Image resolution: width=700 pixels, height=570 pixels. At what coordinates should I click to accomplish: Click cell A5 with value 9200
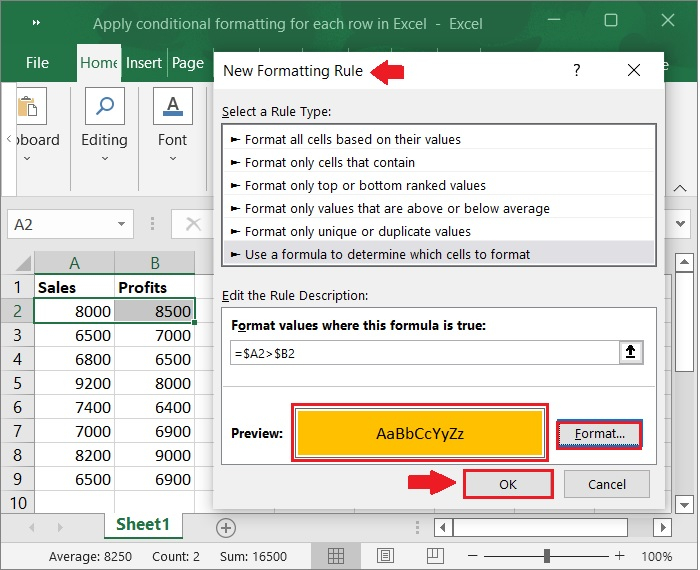75,383
